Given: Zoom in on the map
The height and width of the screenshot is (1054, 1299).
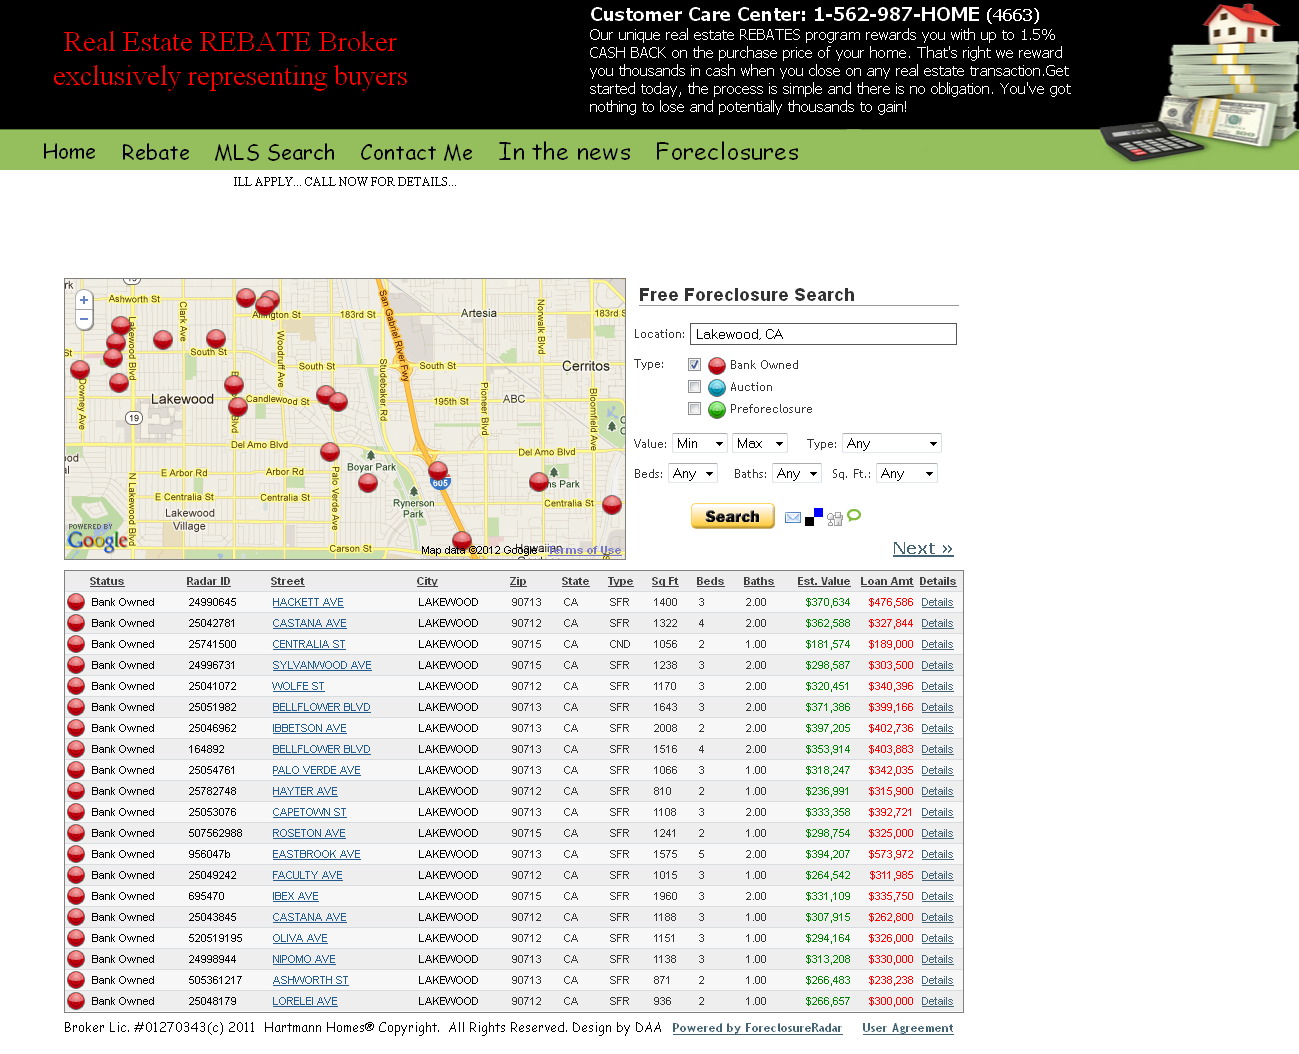Looking at the screenshot, I should point(84,300).
